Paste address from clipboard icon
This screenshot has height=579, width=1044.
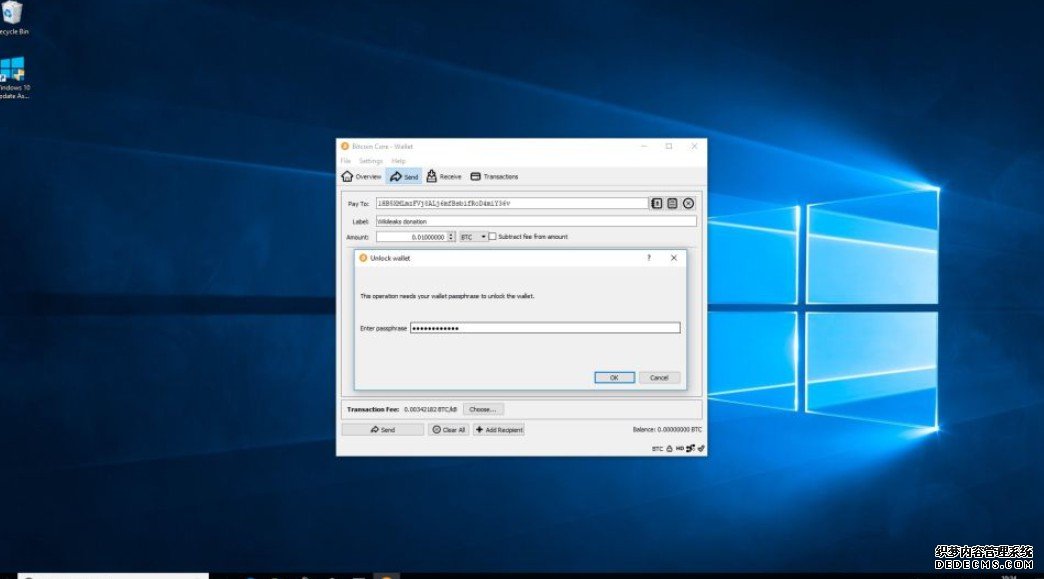(673, 203)
